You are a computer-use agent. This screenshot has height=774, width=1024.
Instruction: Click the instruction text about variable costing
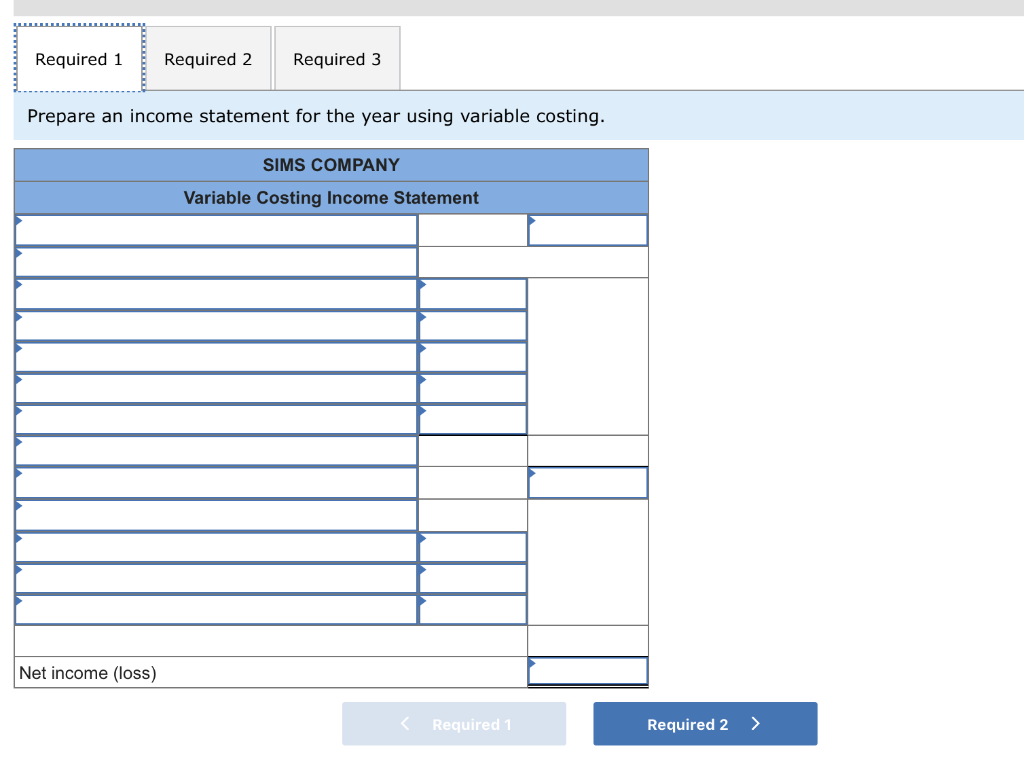[316, 116]
